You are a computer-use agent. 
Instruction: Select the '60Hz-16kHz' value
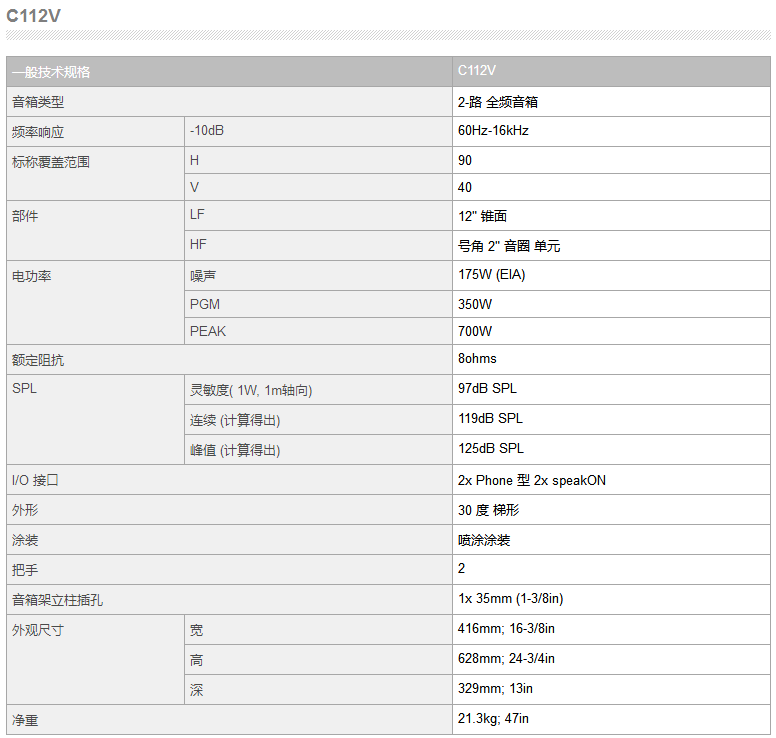[x=493, y=131]
